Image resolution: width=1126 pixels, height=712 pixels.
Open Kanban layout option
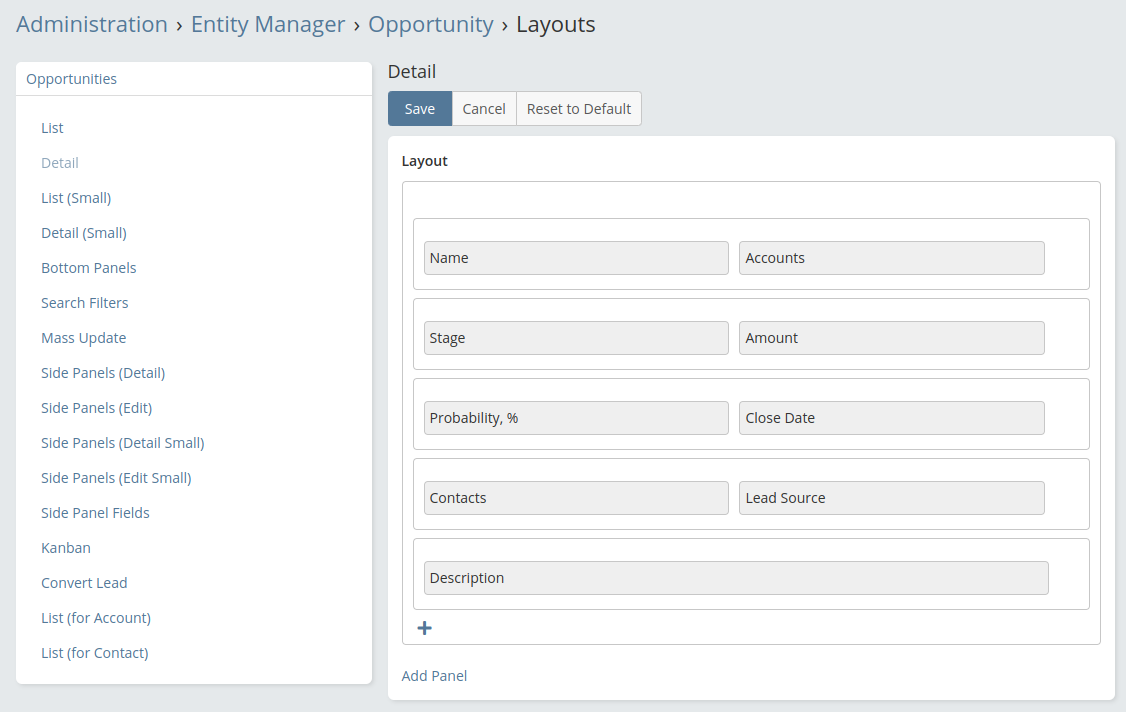[x=66, y=548]
